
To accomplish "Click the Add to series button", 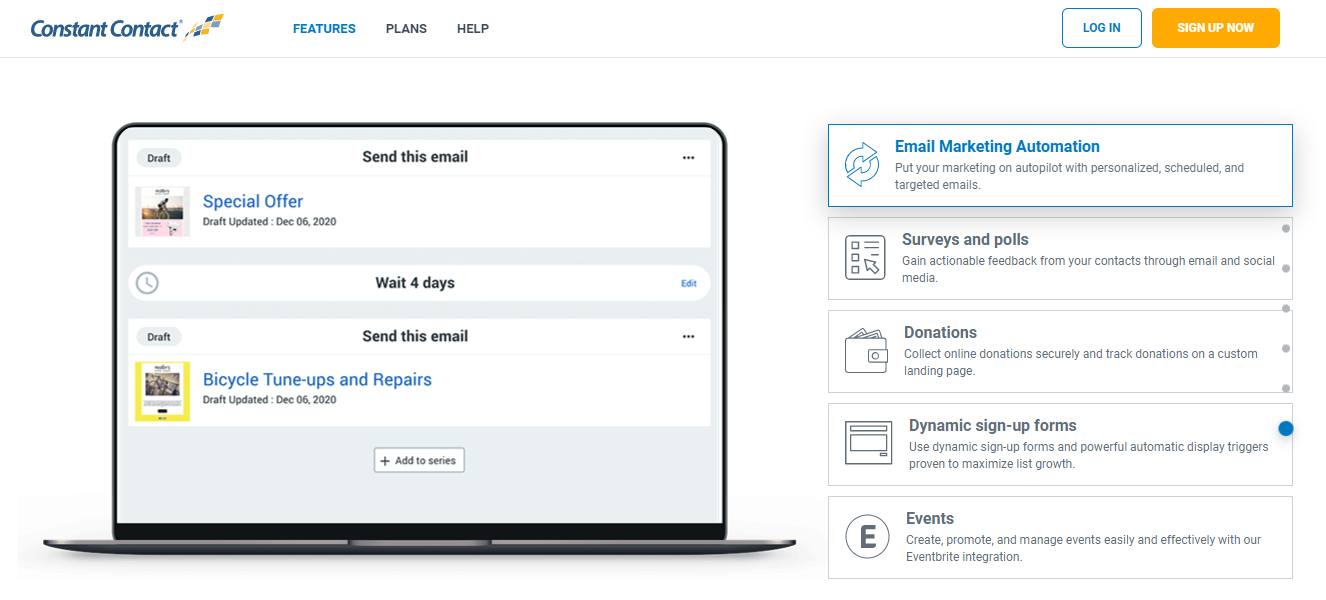I will 419,460.
